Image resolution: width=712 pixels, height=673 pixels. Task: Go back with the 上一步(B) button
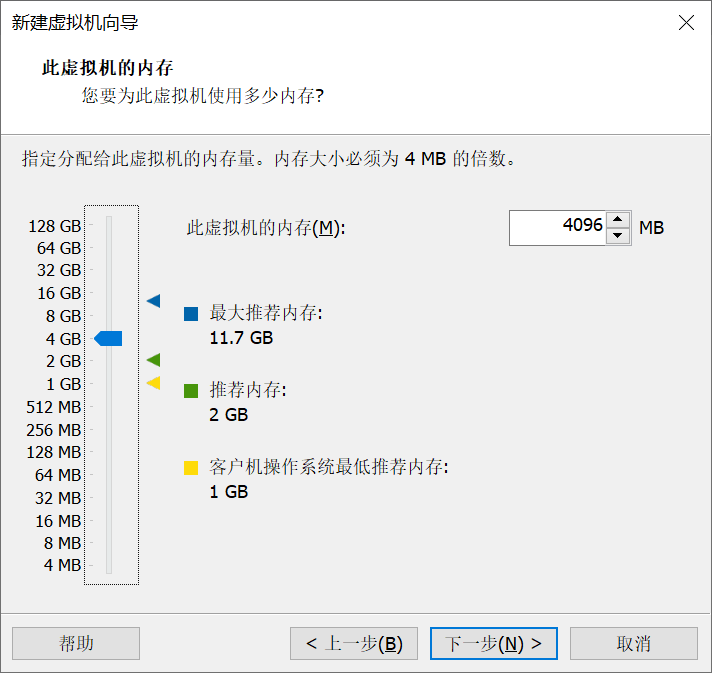(353, 644)
